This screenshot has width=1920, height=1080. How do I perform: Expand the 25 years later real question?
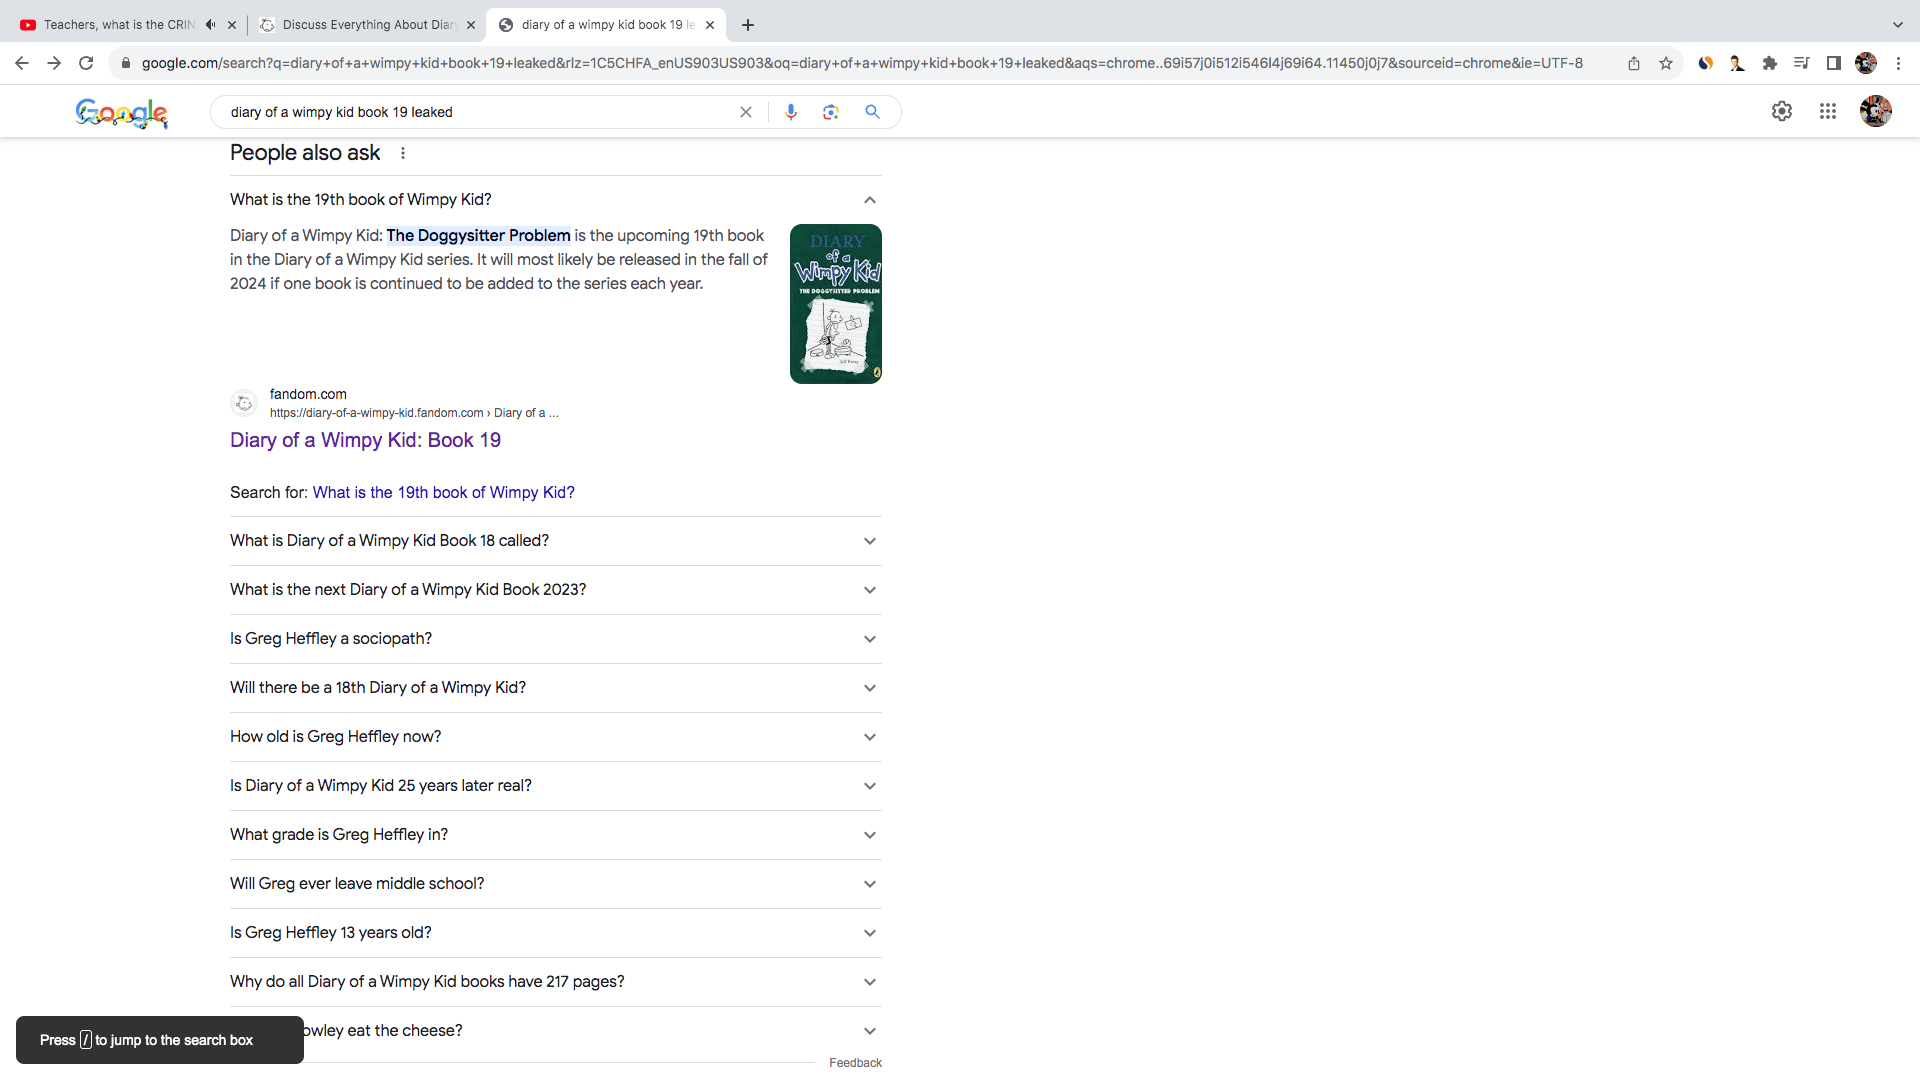(556, 786)
